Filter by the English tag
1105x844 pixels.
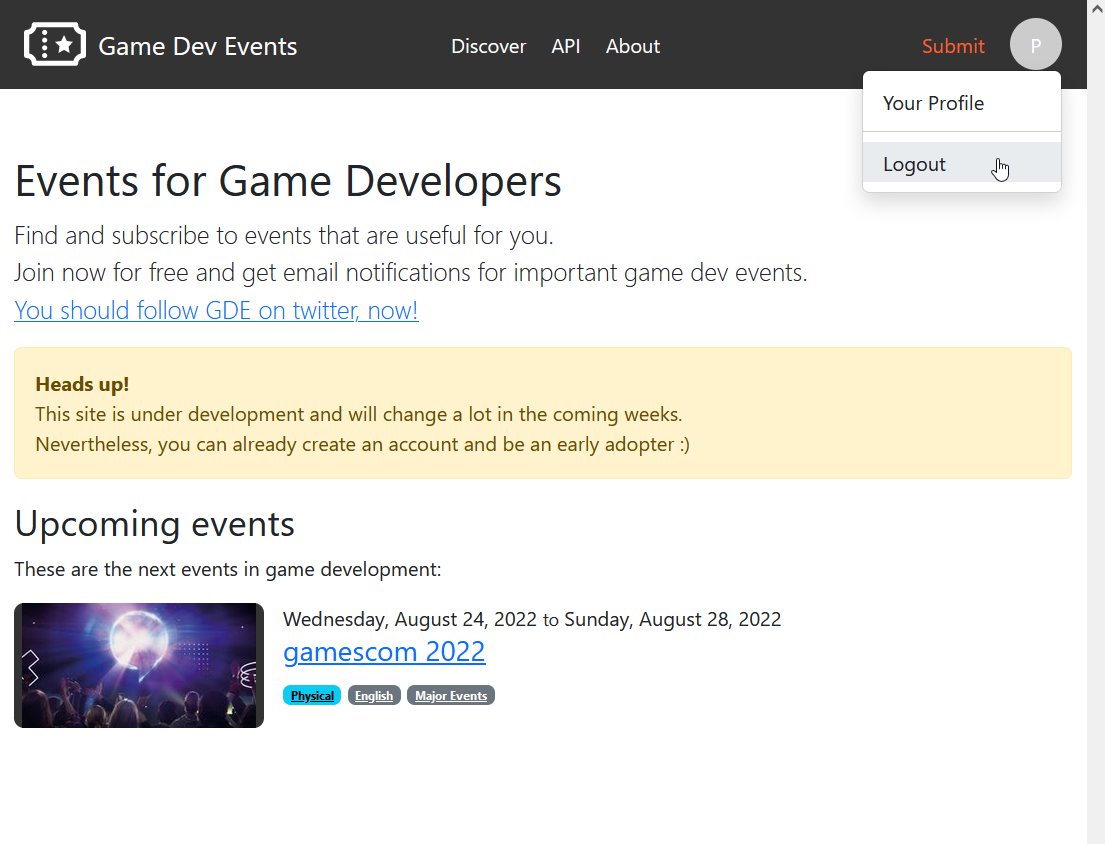click(x=374, y=695)
